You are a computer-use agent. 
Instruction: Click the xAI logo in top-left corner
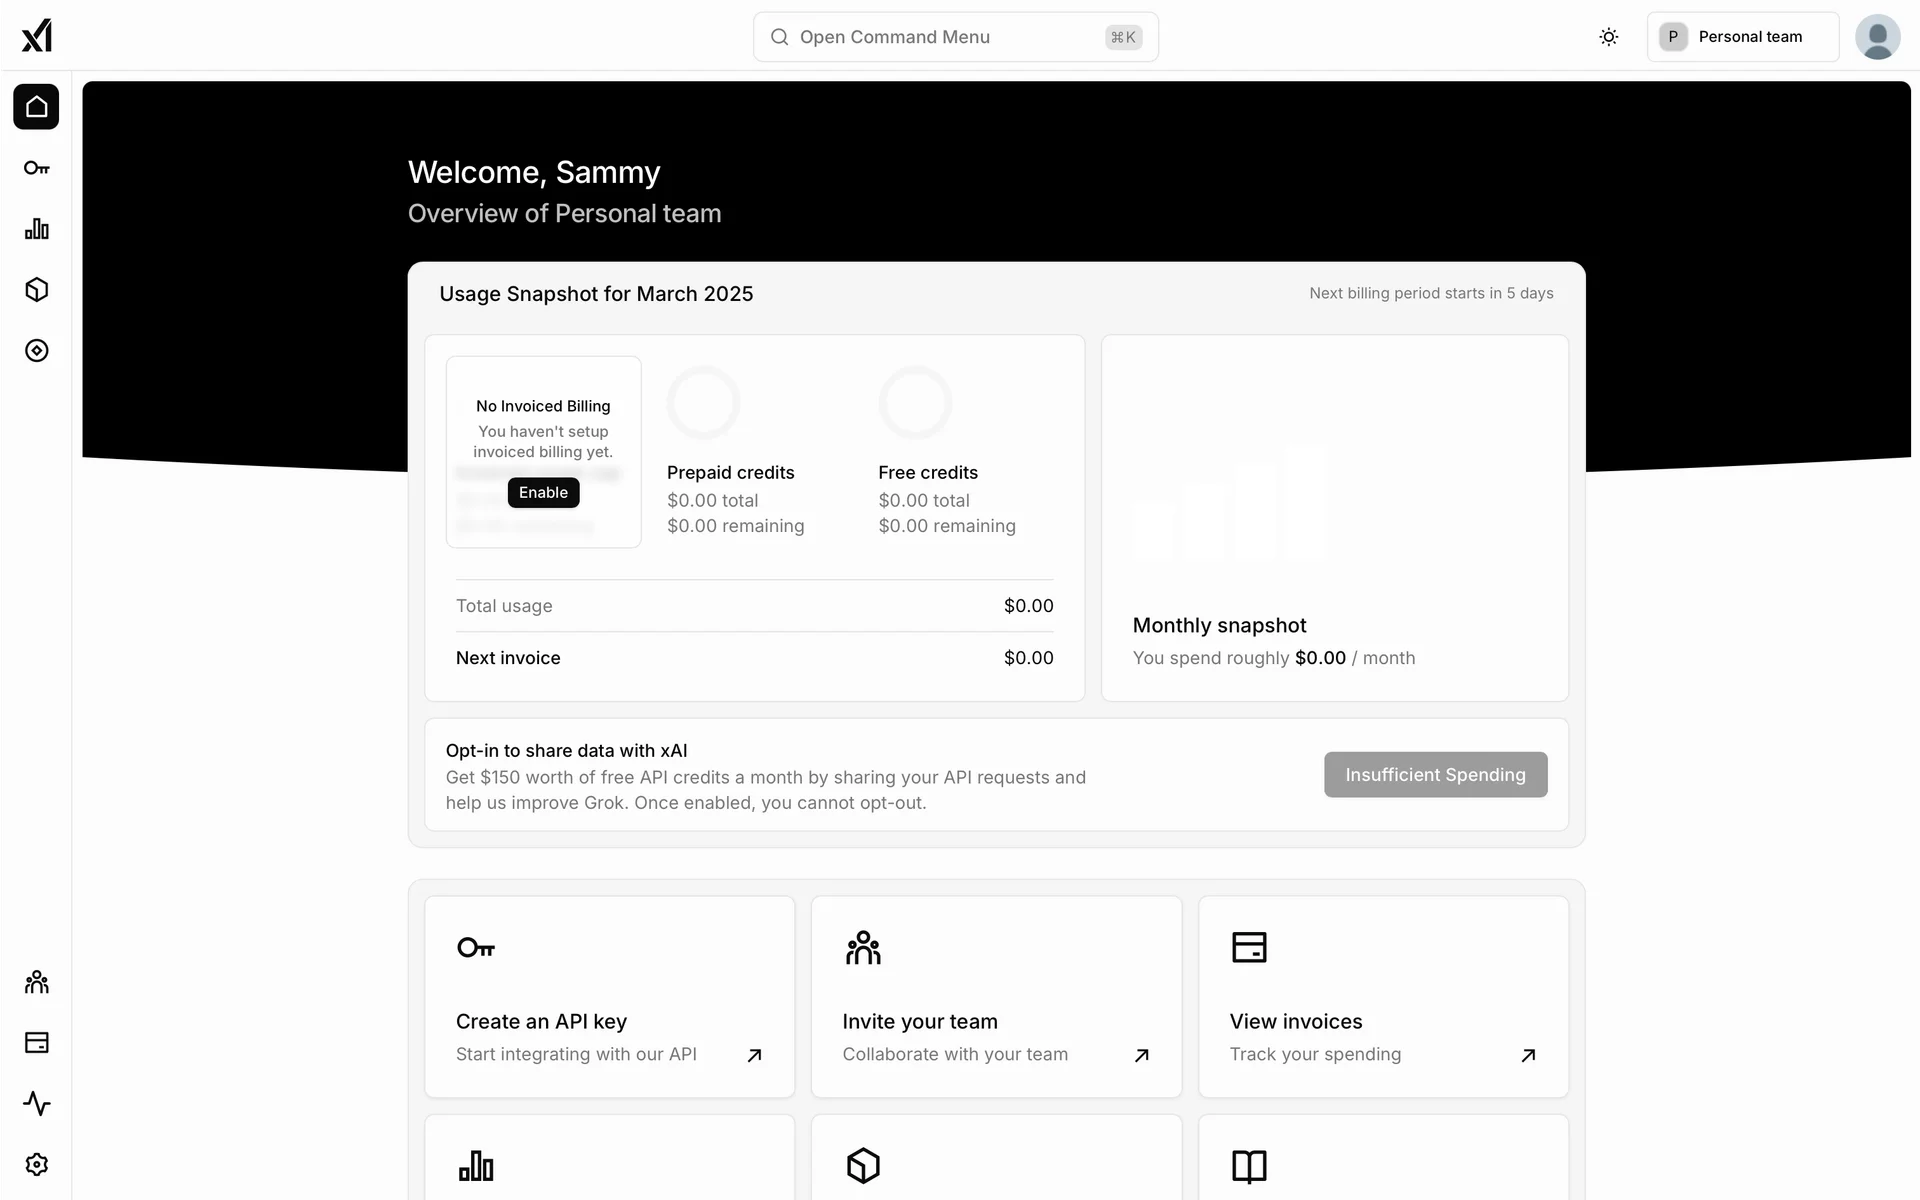coord(37,36)
